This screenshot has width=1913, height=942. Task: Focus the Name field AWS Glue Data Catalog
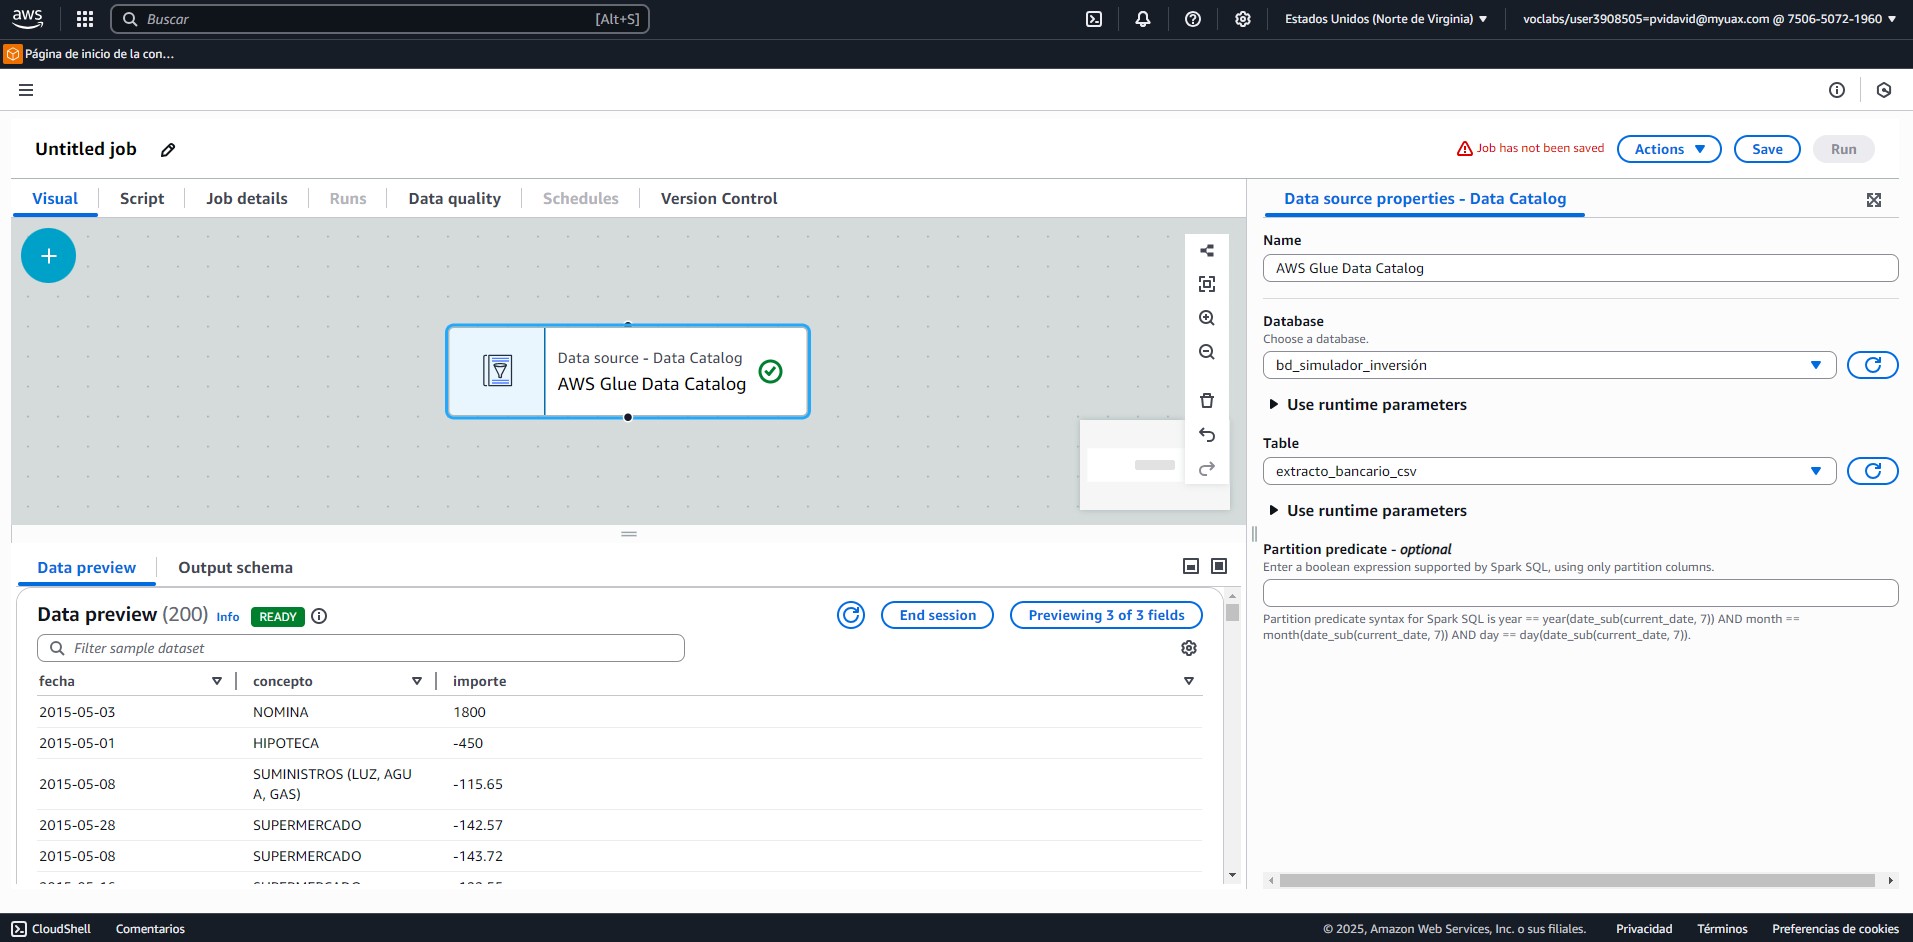[x=1580, y=268]
